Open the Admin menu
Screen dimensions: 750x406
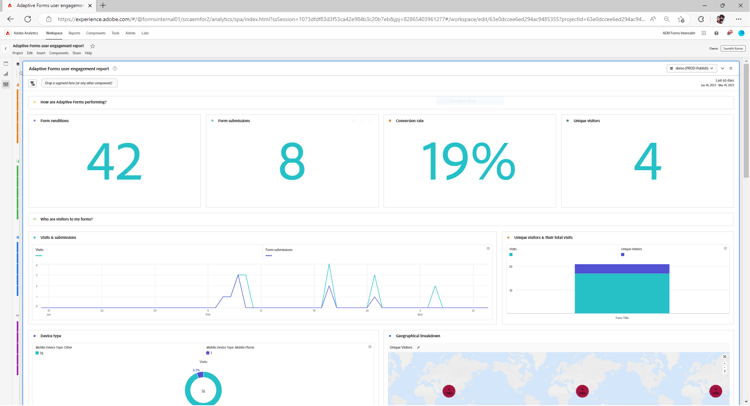[130, 33]
